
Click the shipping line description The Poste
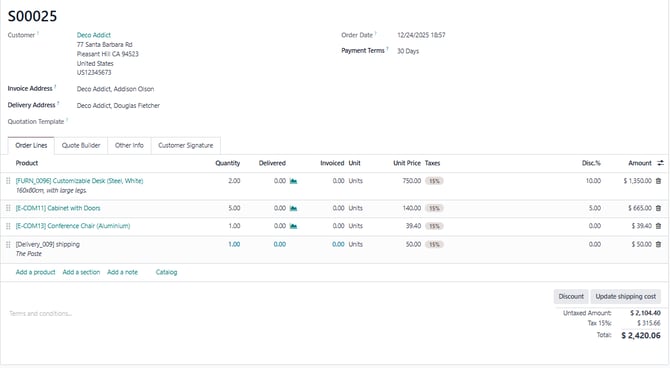[x=29, y=253]
